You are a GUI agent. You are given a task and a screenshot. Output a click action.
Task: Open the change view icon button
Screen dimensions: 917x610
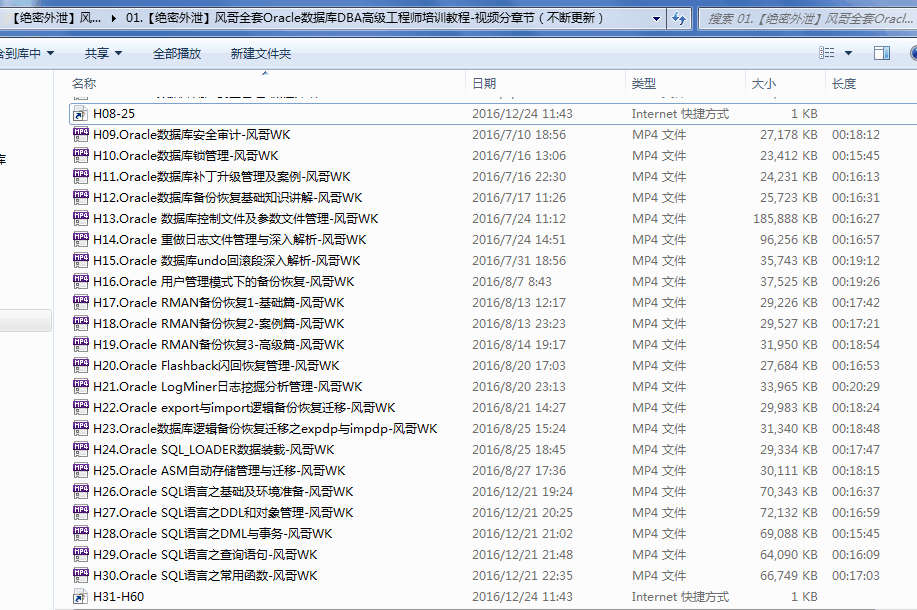pyautogui.click(x=826, y=53)
